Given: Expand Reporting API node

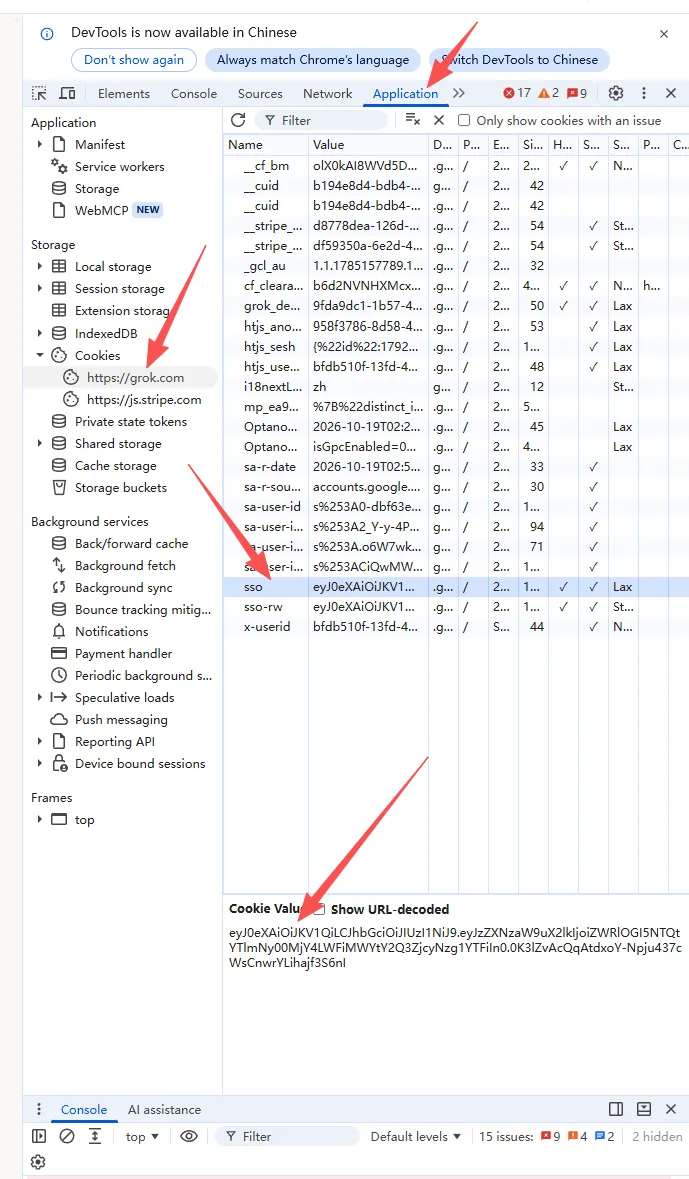Looking at the screenshot, I should tap(40, 741).
